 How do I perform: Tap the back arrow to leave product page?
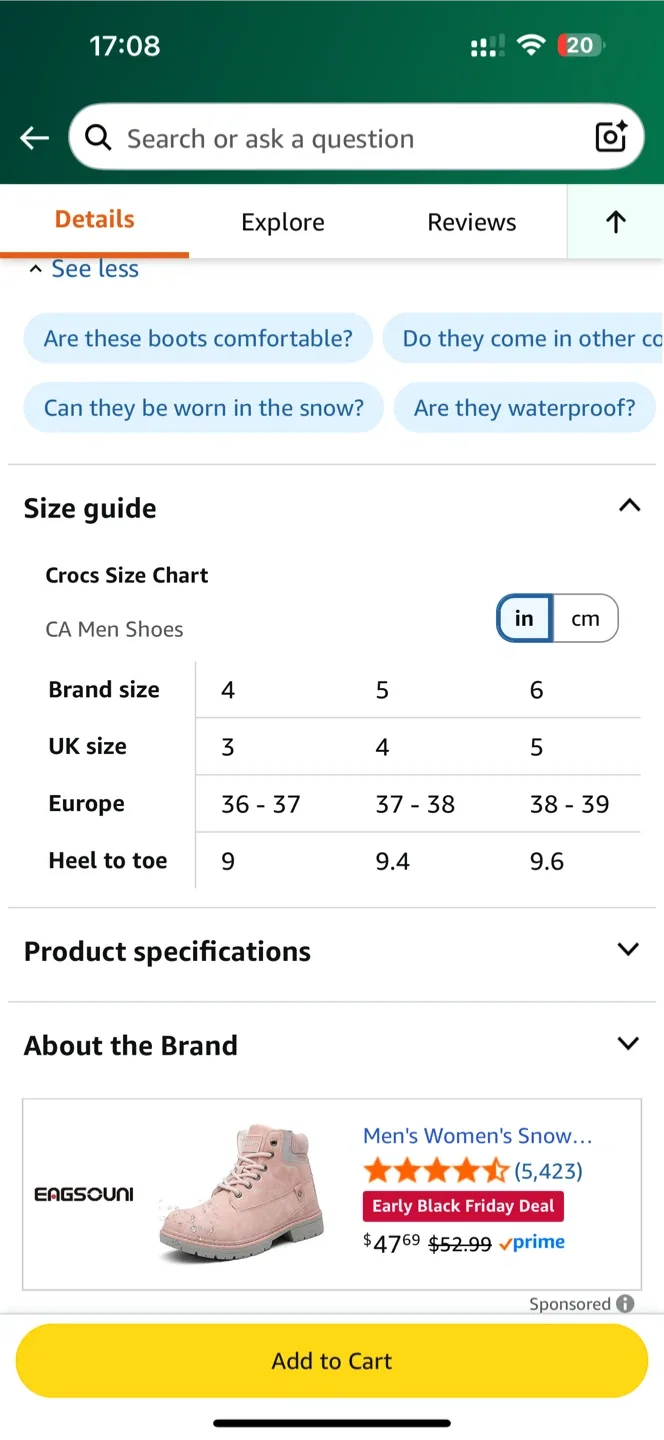(x=33, y=138)
